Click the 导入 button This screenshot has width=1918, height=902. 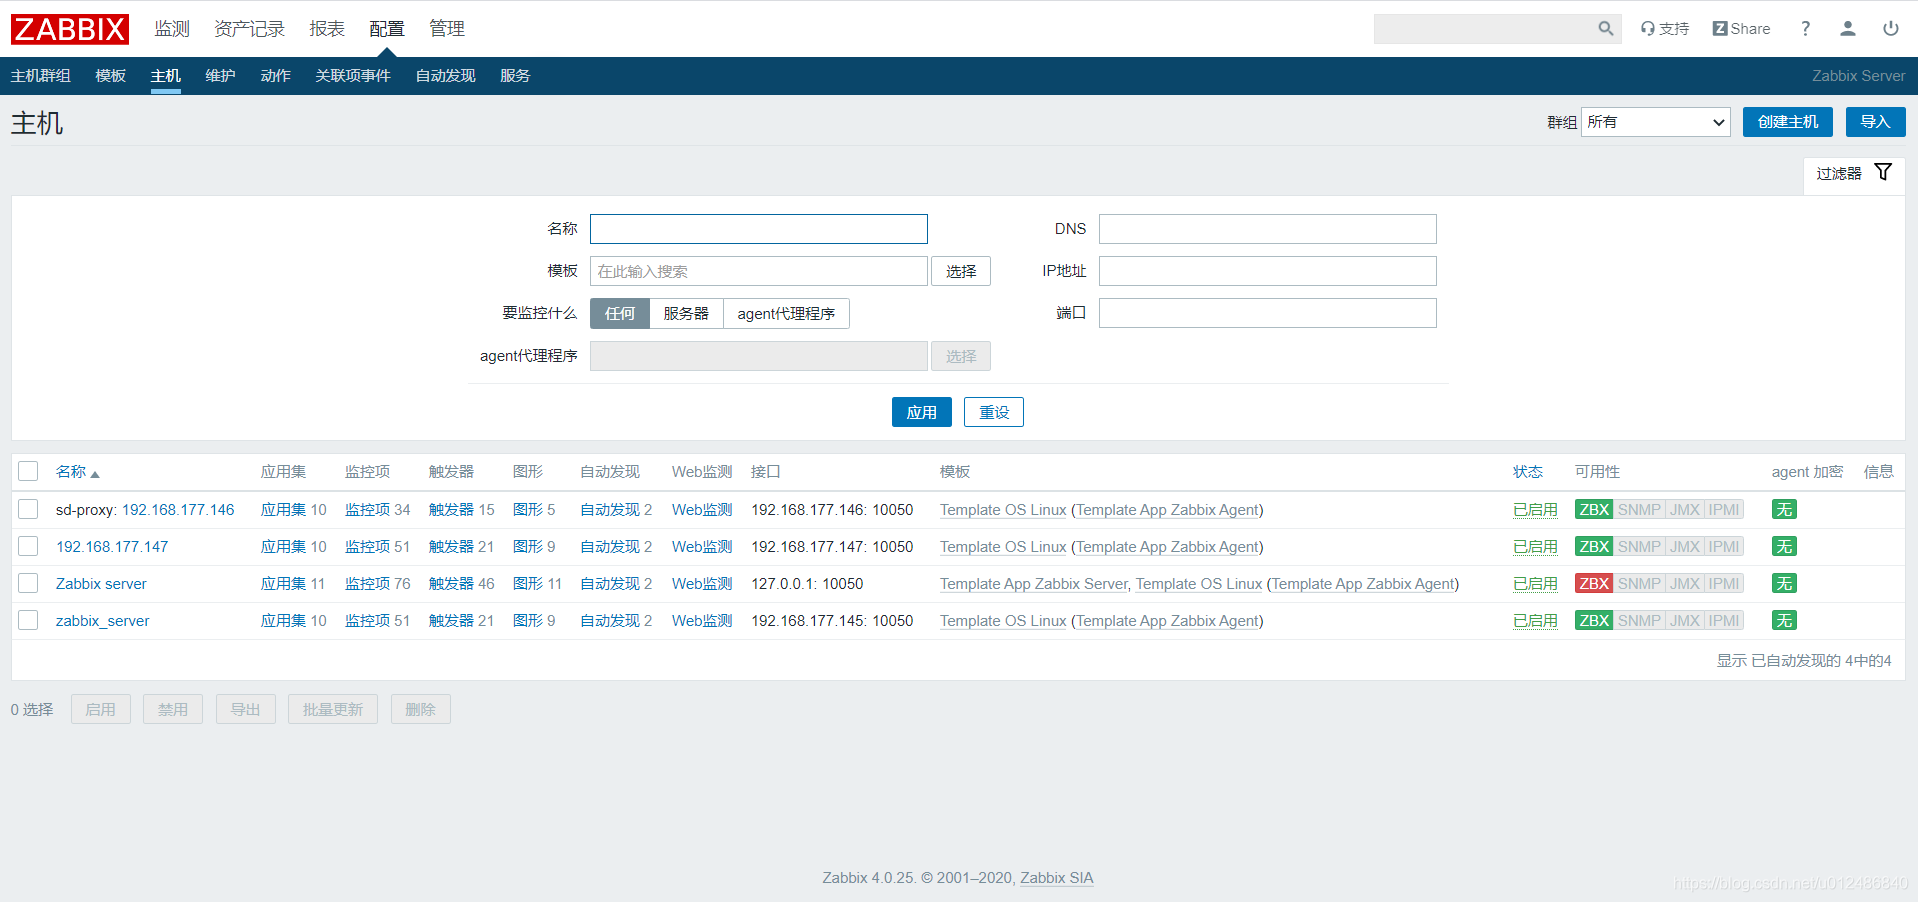coord(1875,122)
